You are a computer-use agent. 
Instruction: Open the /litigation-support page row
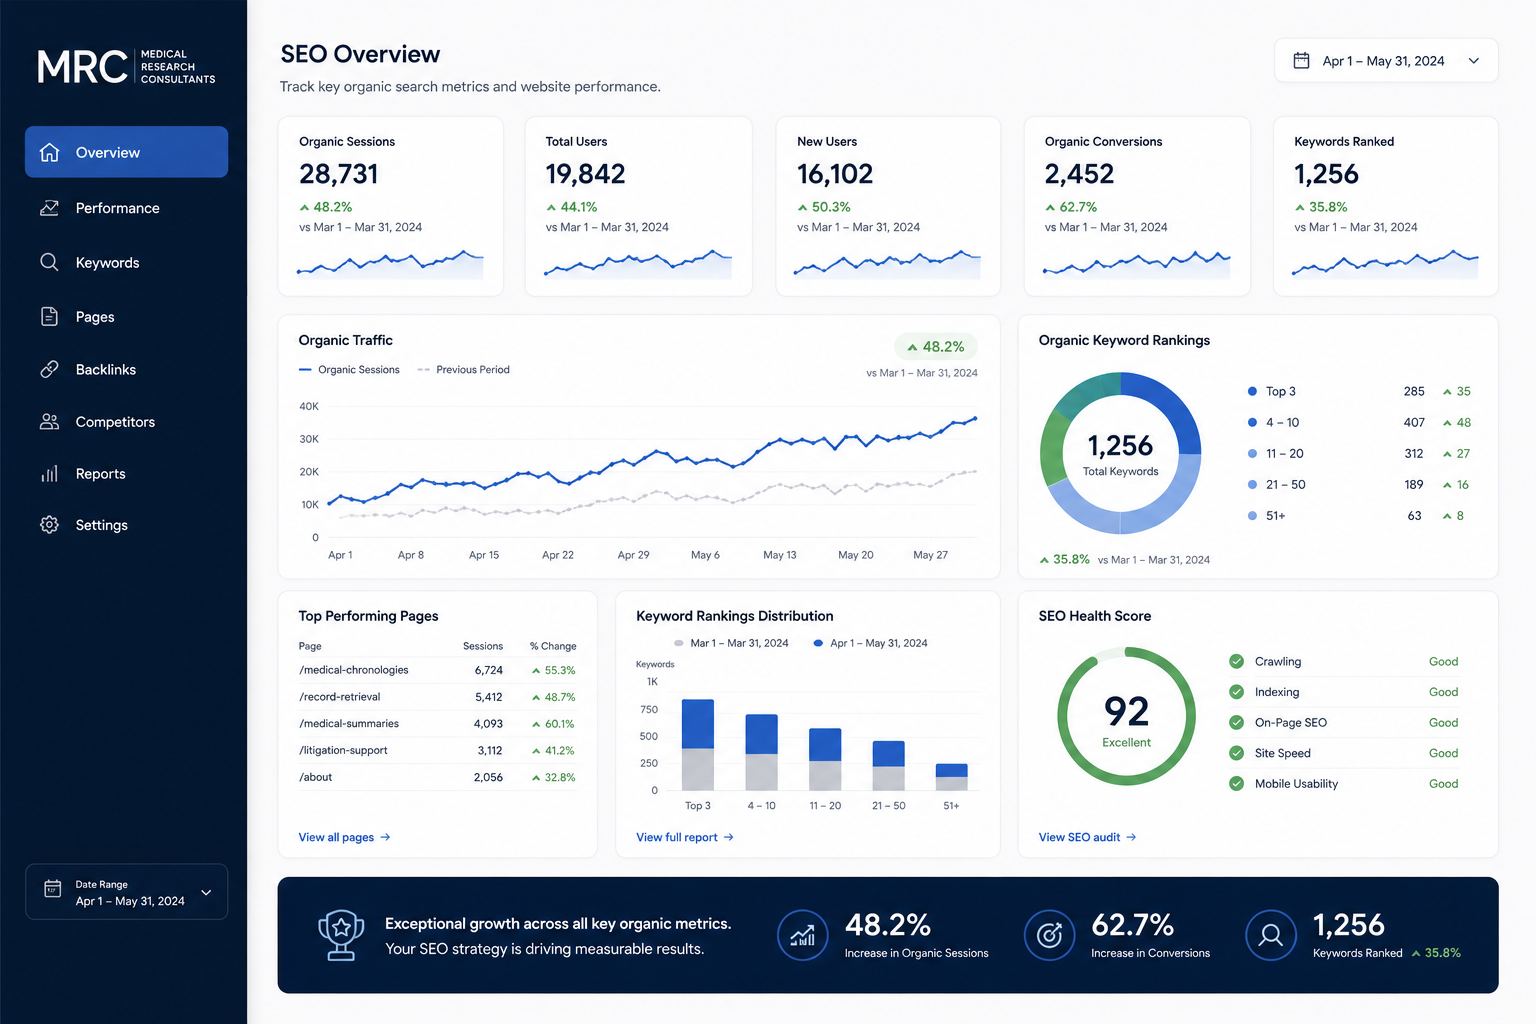tap(437, 750)
